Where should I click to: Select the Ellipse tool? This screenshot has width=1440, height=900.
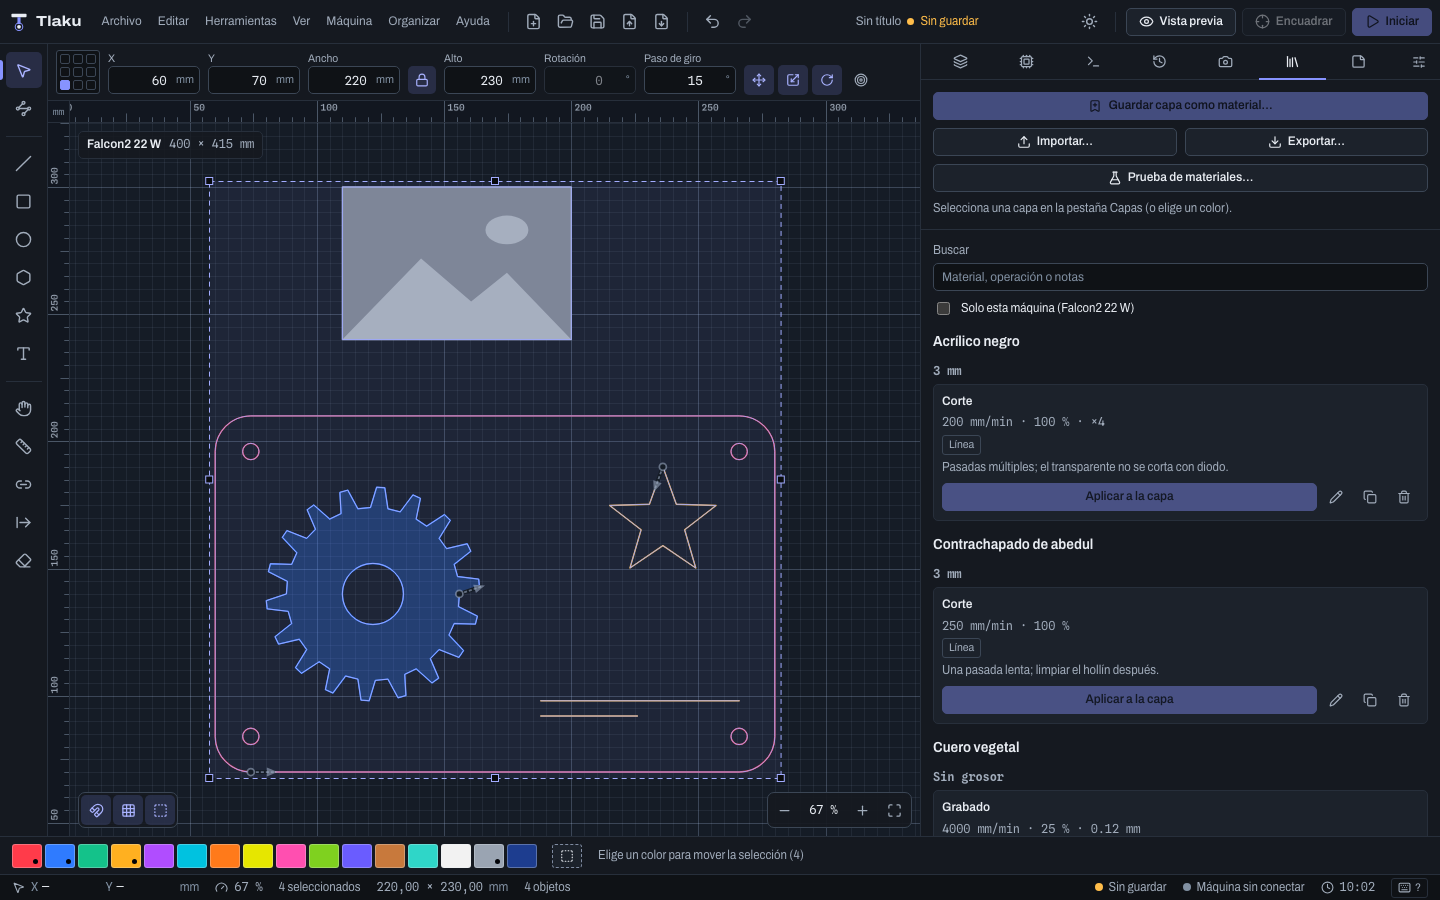click(x=23, y=240)
